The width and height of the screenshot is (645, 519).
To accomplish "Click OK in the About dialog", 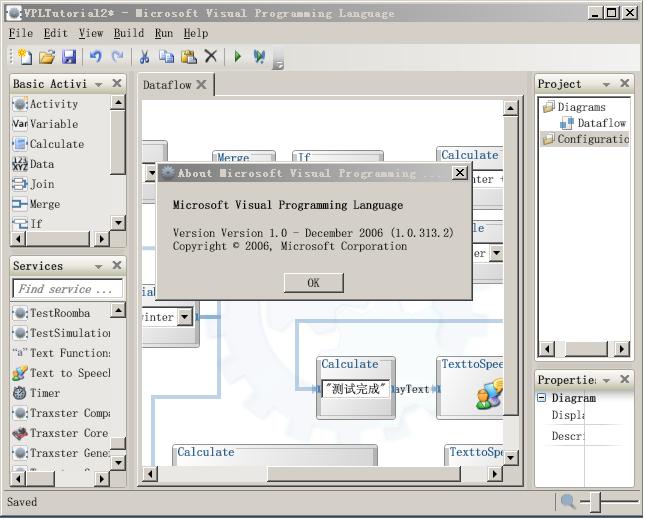I will 313,283.
